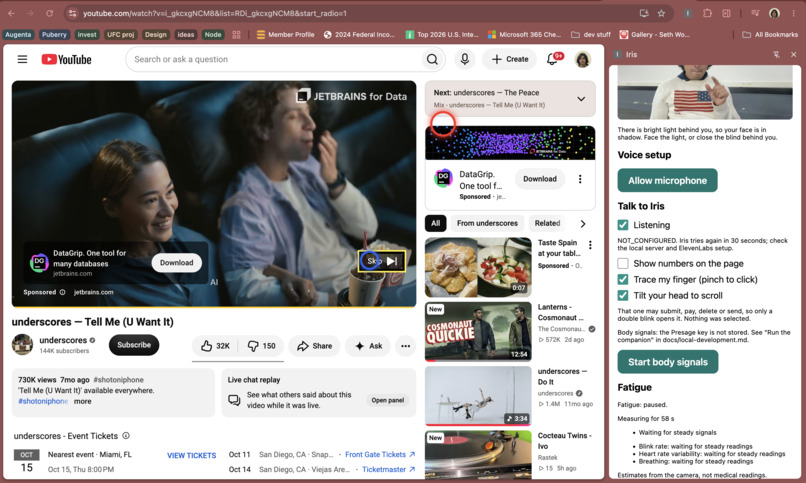Toggle the Listening checkbox
This screenshot has height=483, width=806.
click(x=623, y=225)
